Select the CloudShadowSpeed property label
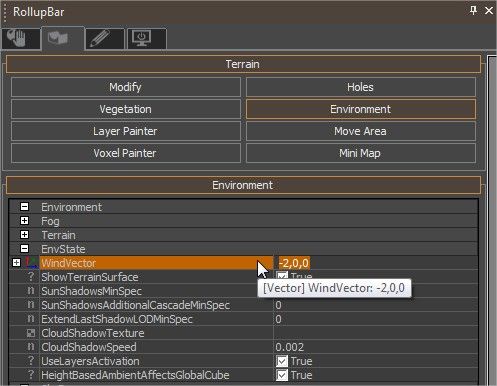This screenshot has height=386, width=497. click(89, 347)
